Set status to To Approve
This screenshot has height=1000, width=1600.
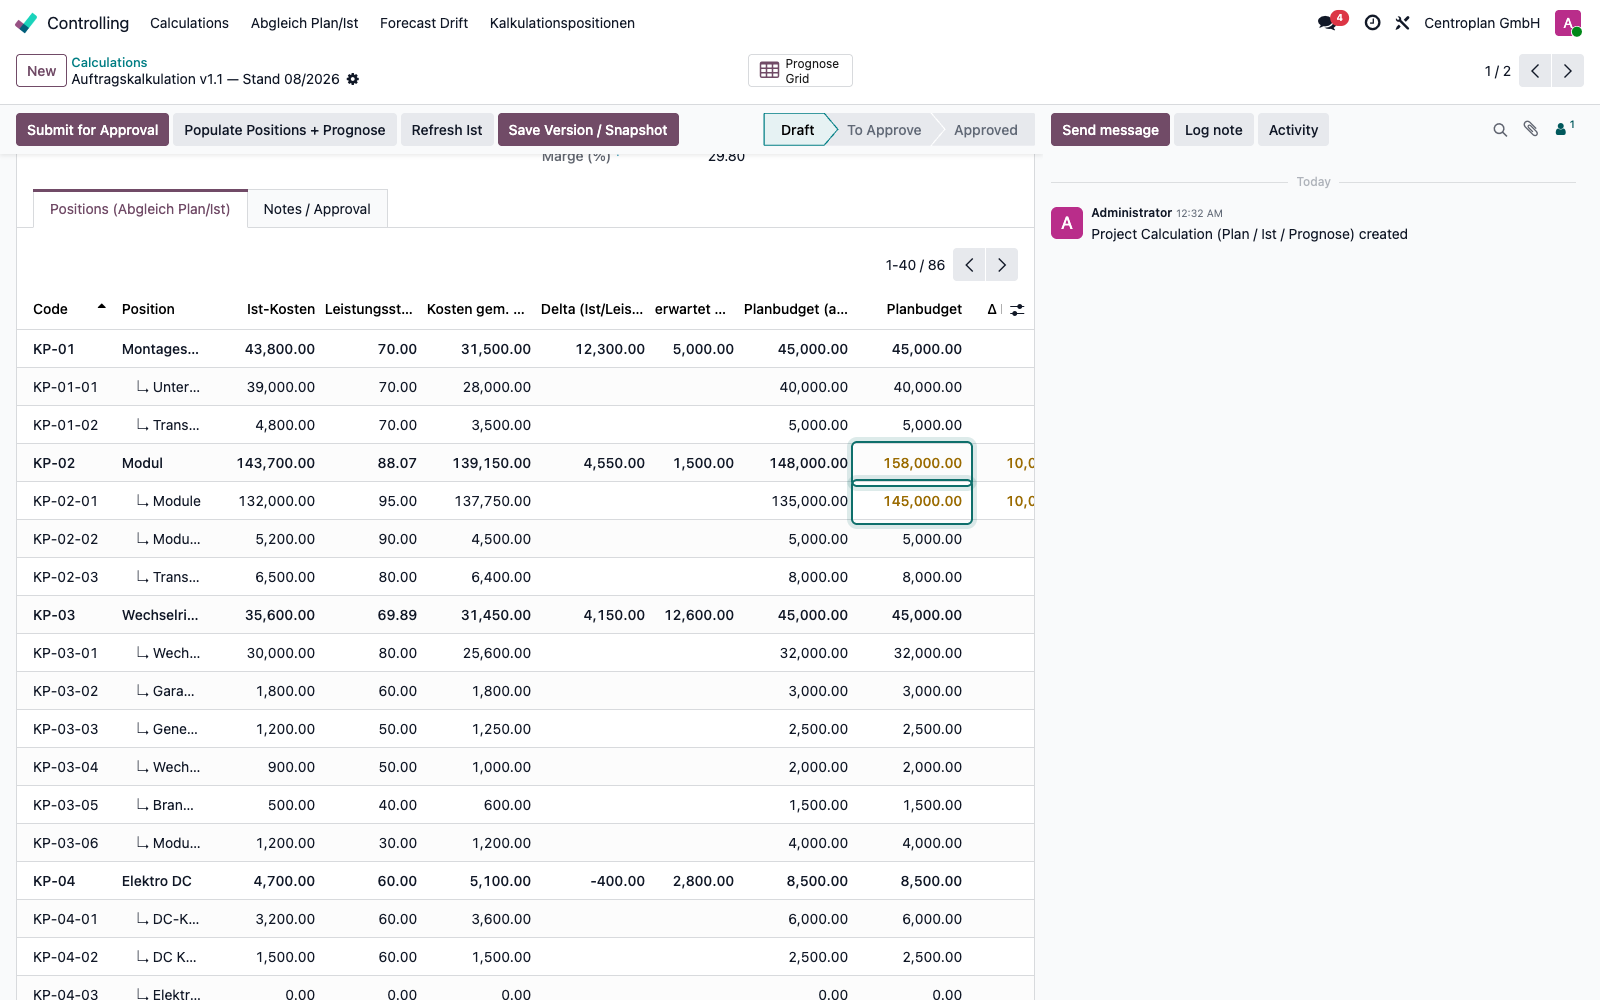[x=884, y=130]
